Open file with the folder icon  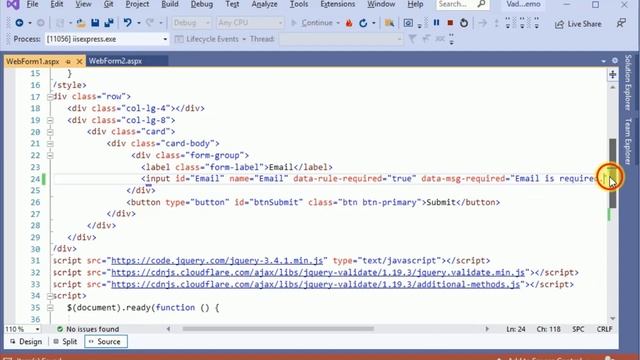(x=80, y=23)
